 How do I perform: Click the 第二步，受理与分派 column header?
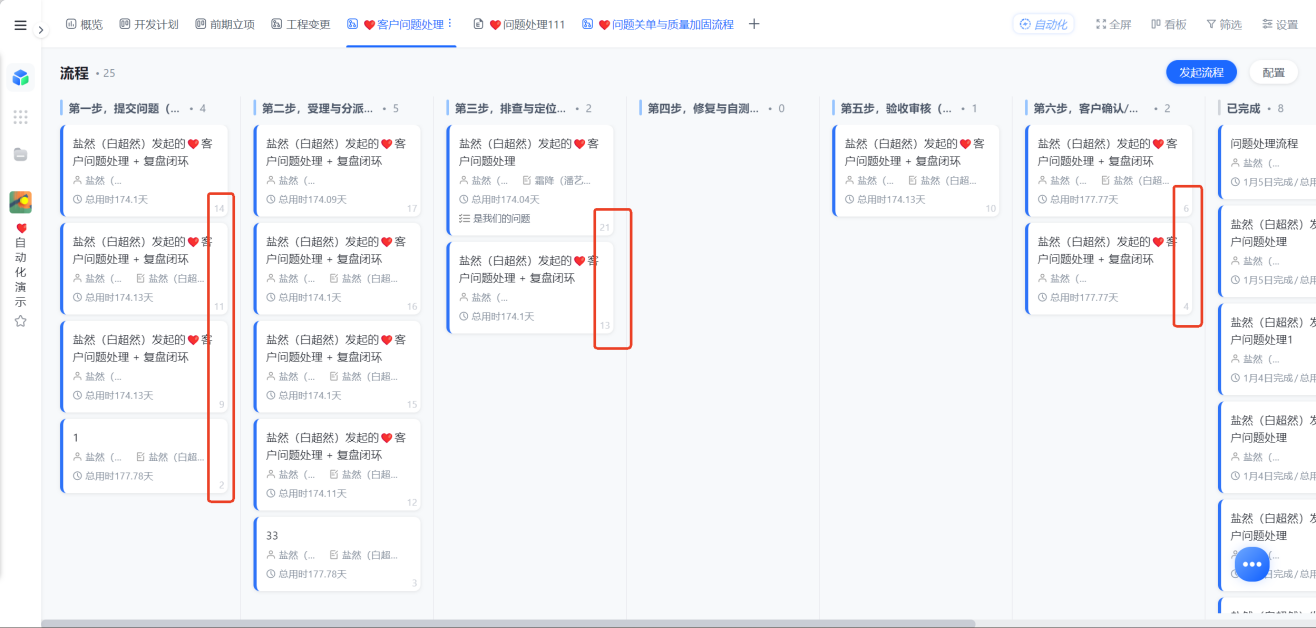(318, 108)
